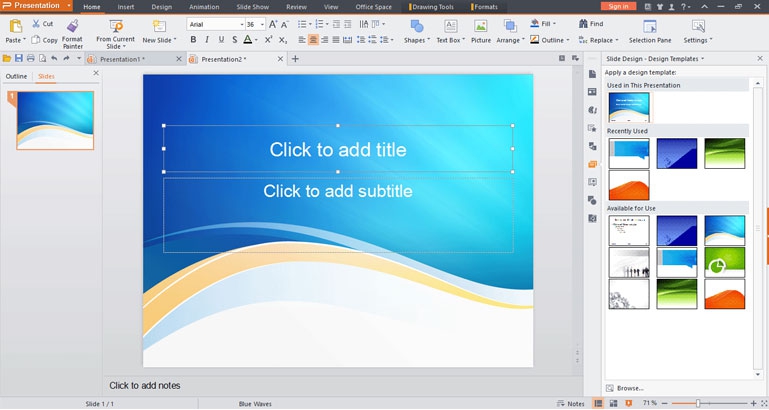Justify paragraph text
This screenshot has height=410, width=769.
pos(335,40)
